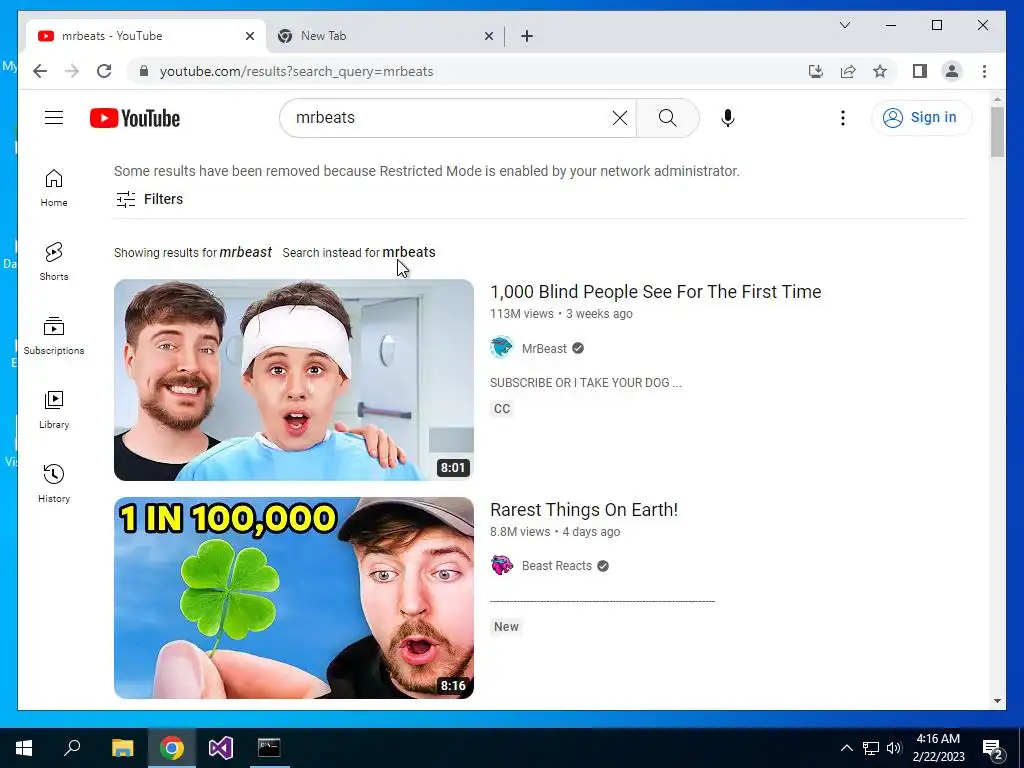
Task: Open Windows taskbar search
Action: point(72,748)
